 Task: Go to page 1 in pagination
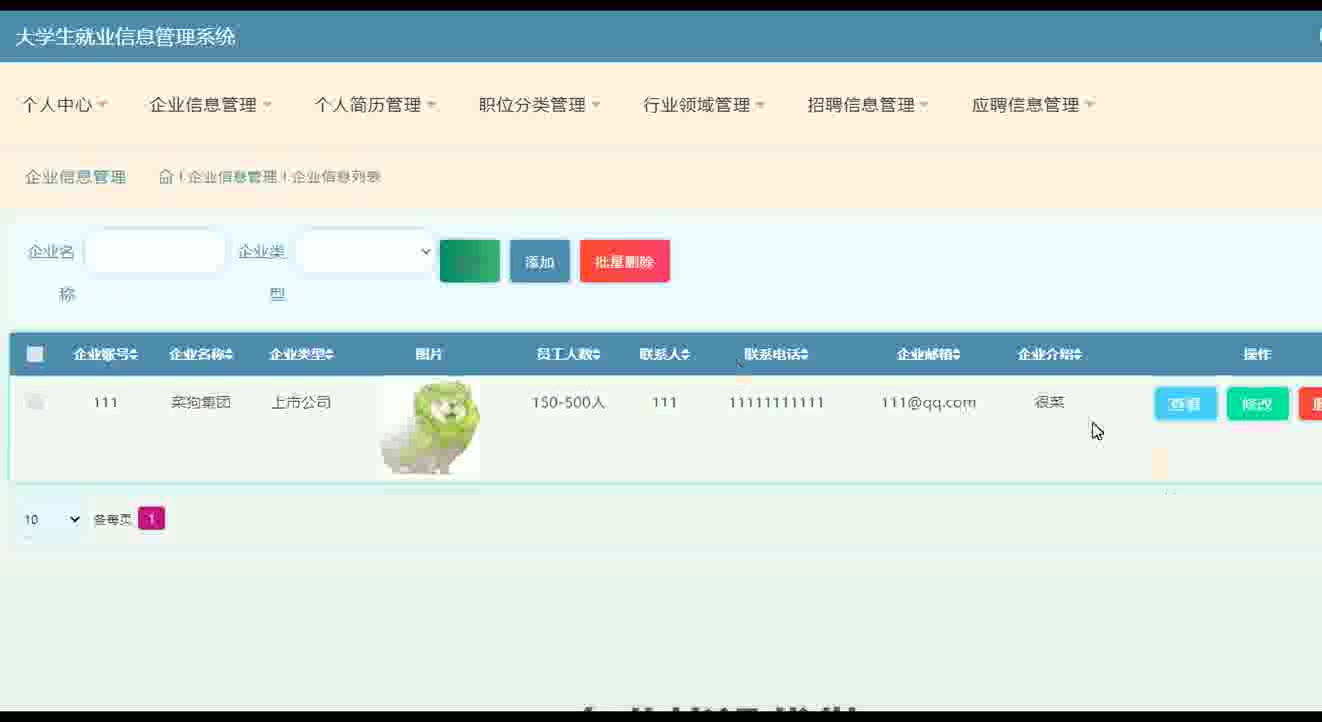coord(151,518)
